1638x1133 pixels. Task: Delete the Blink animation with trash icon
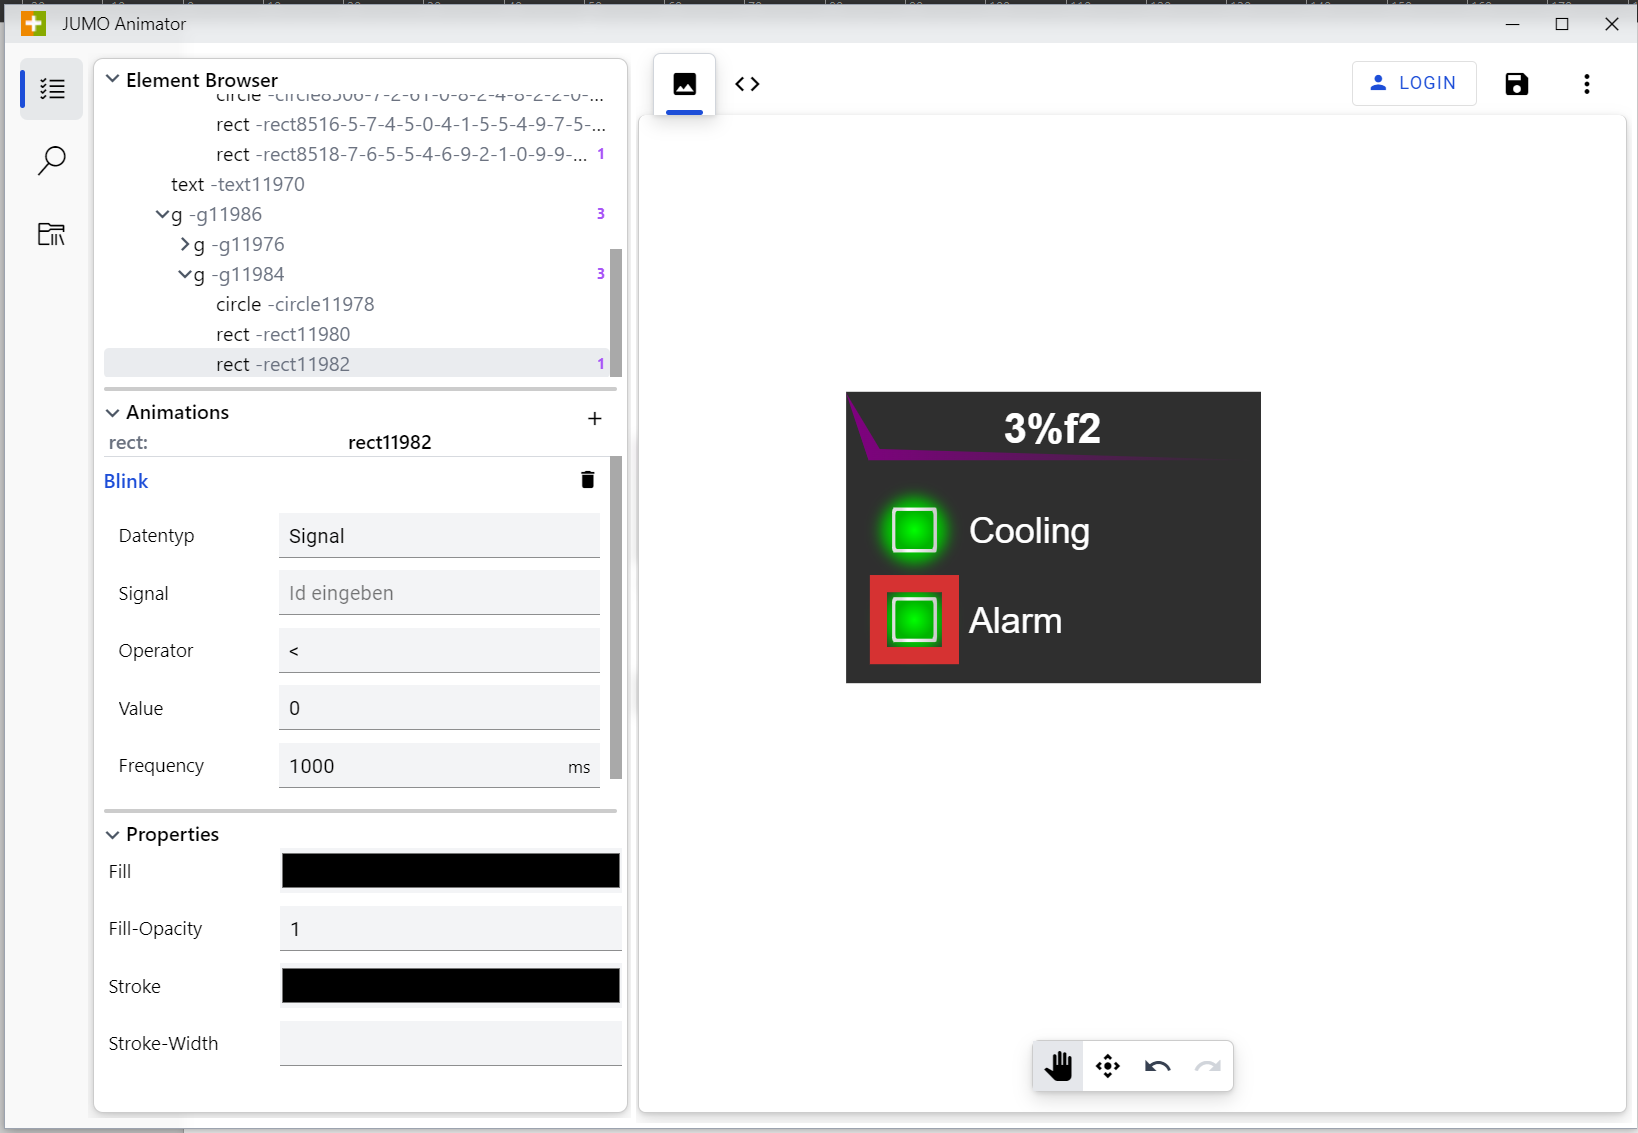coord(588,480)
